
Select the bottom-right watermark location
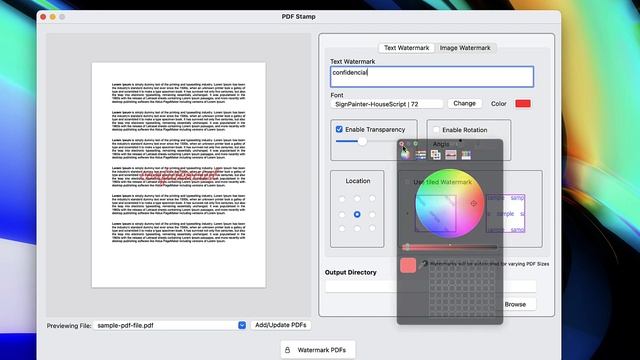click(x=372, y=229)
